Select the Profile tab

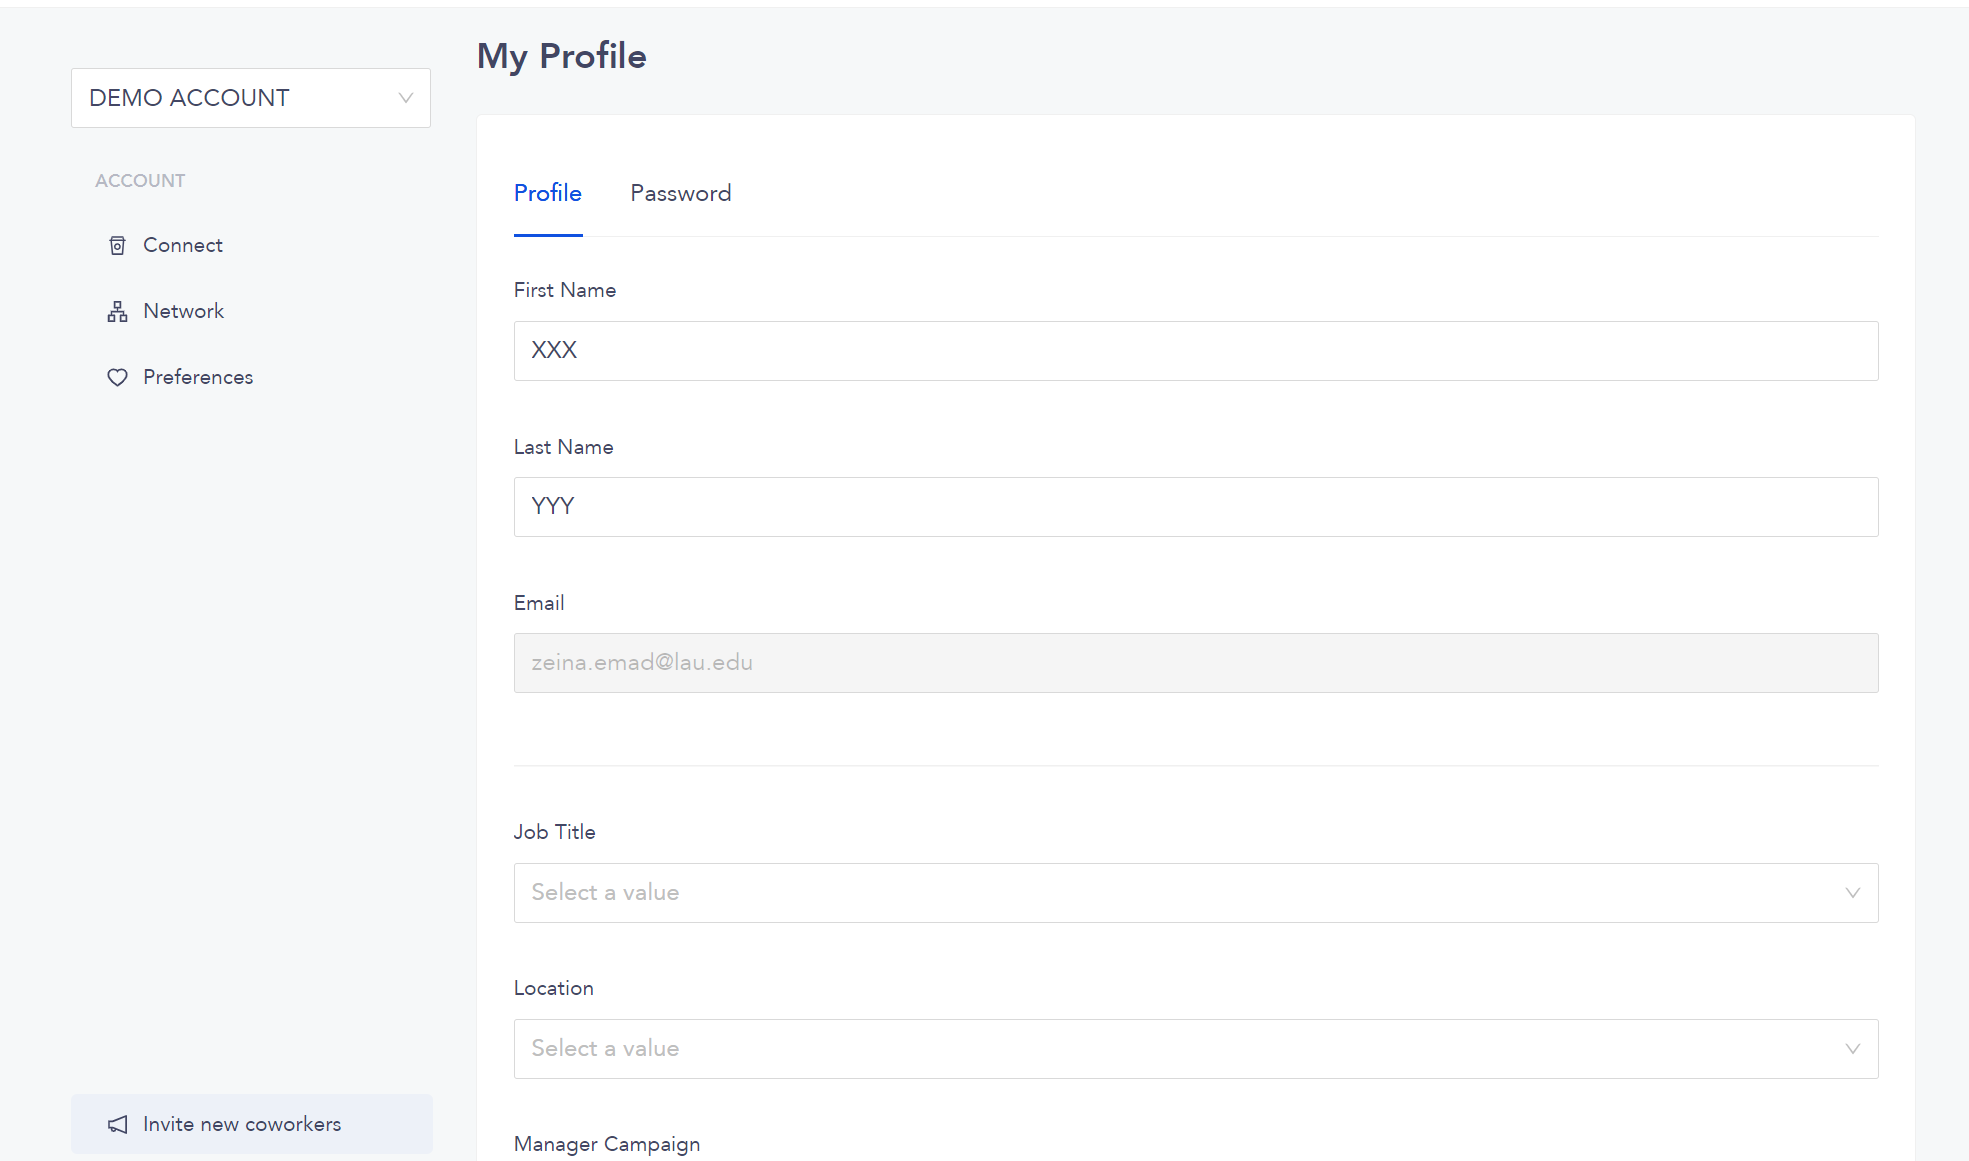tap(548, 193)
